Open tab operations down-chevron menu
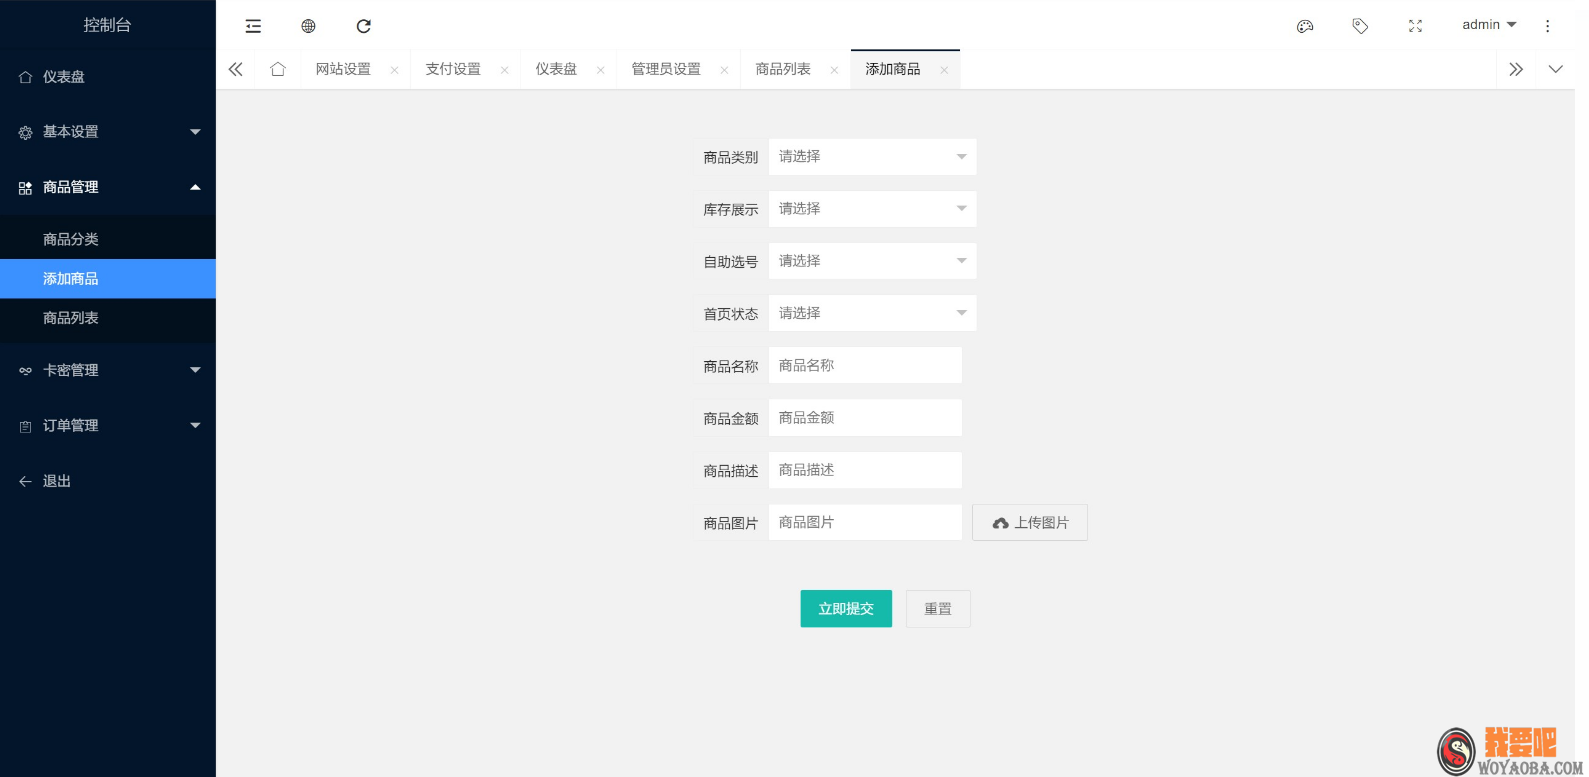The width and height of the screenshot is (1589, 777). [1555, 69]
